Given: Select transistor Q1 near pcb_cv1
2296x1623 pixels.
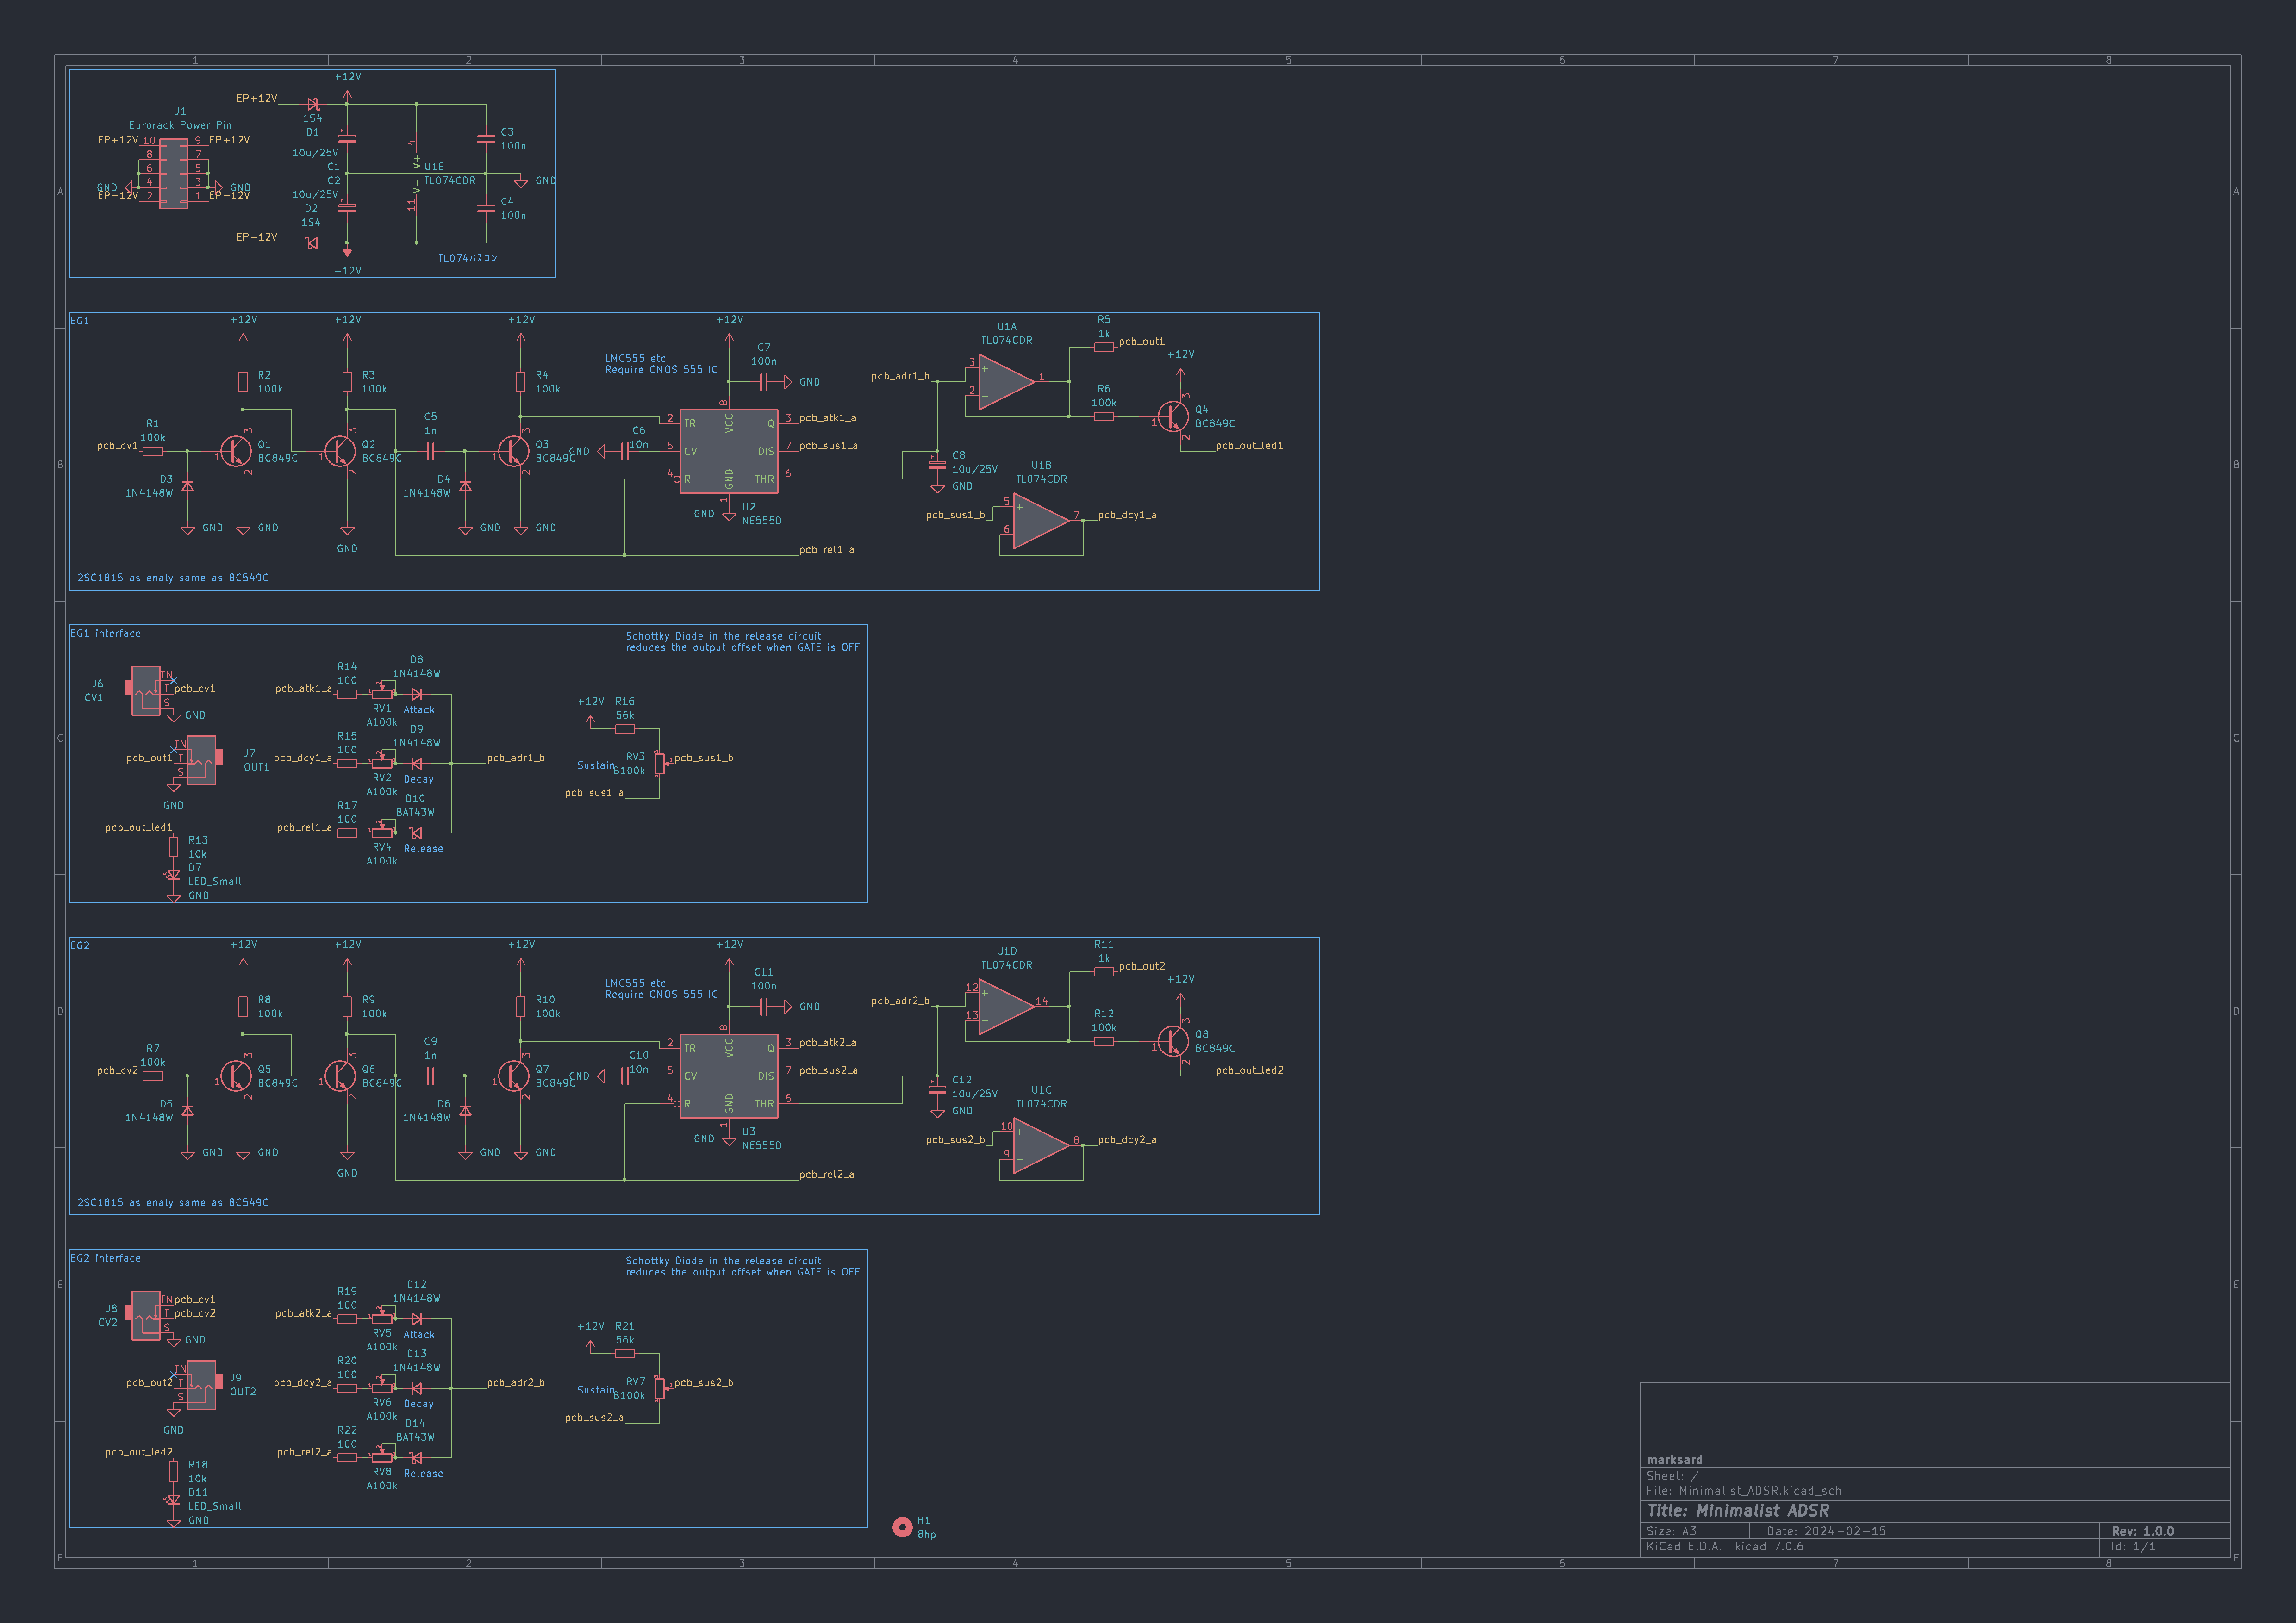Looking at the screenshot, I should tap(236, 451).
